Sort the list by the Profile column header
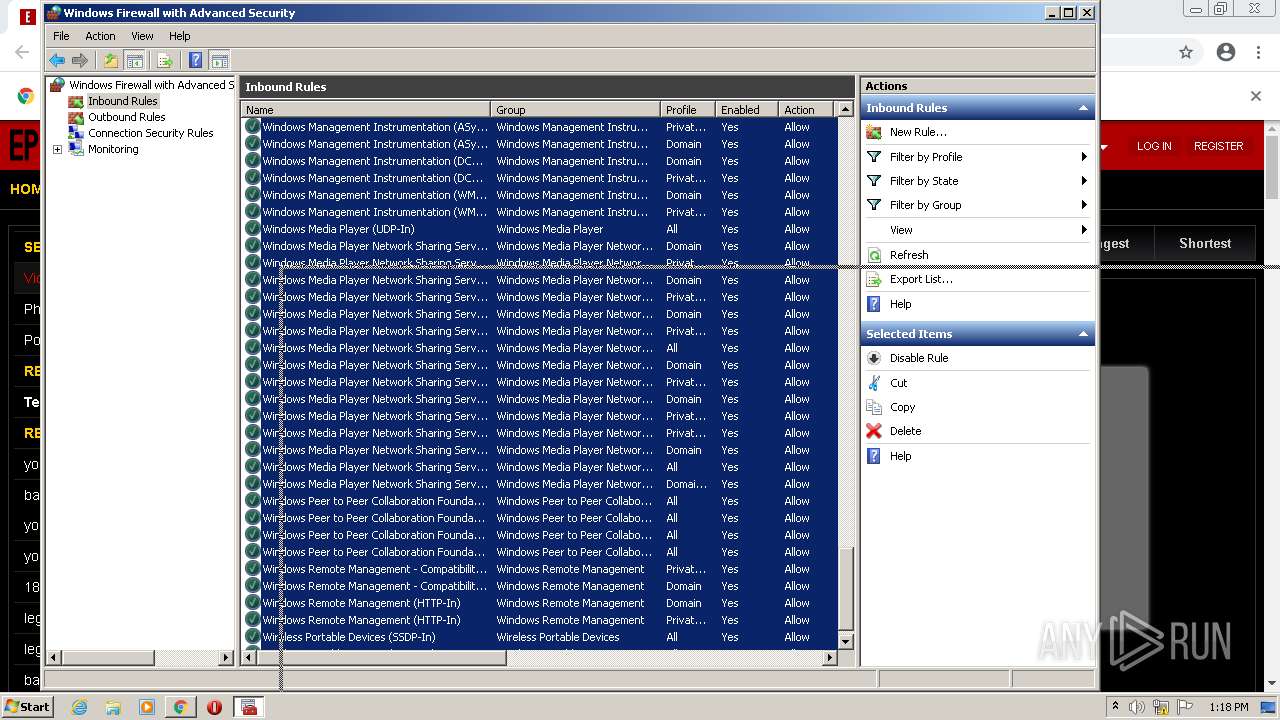This screenshot has height=720, width=1280. [x=688, y=110]
